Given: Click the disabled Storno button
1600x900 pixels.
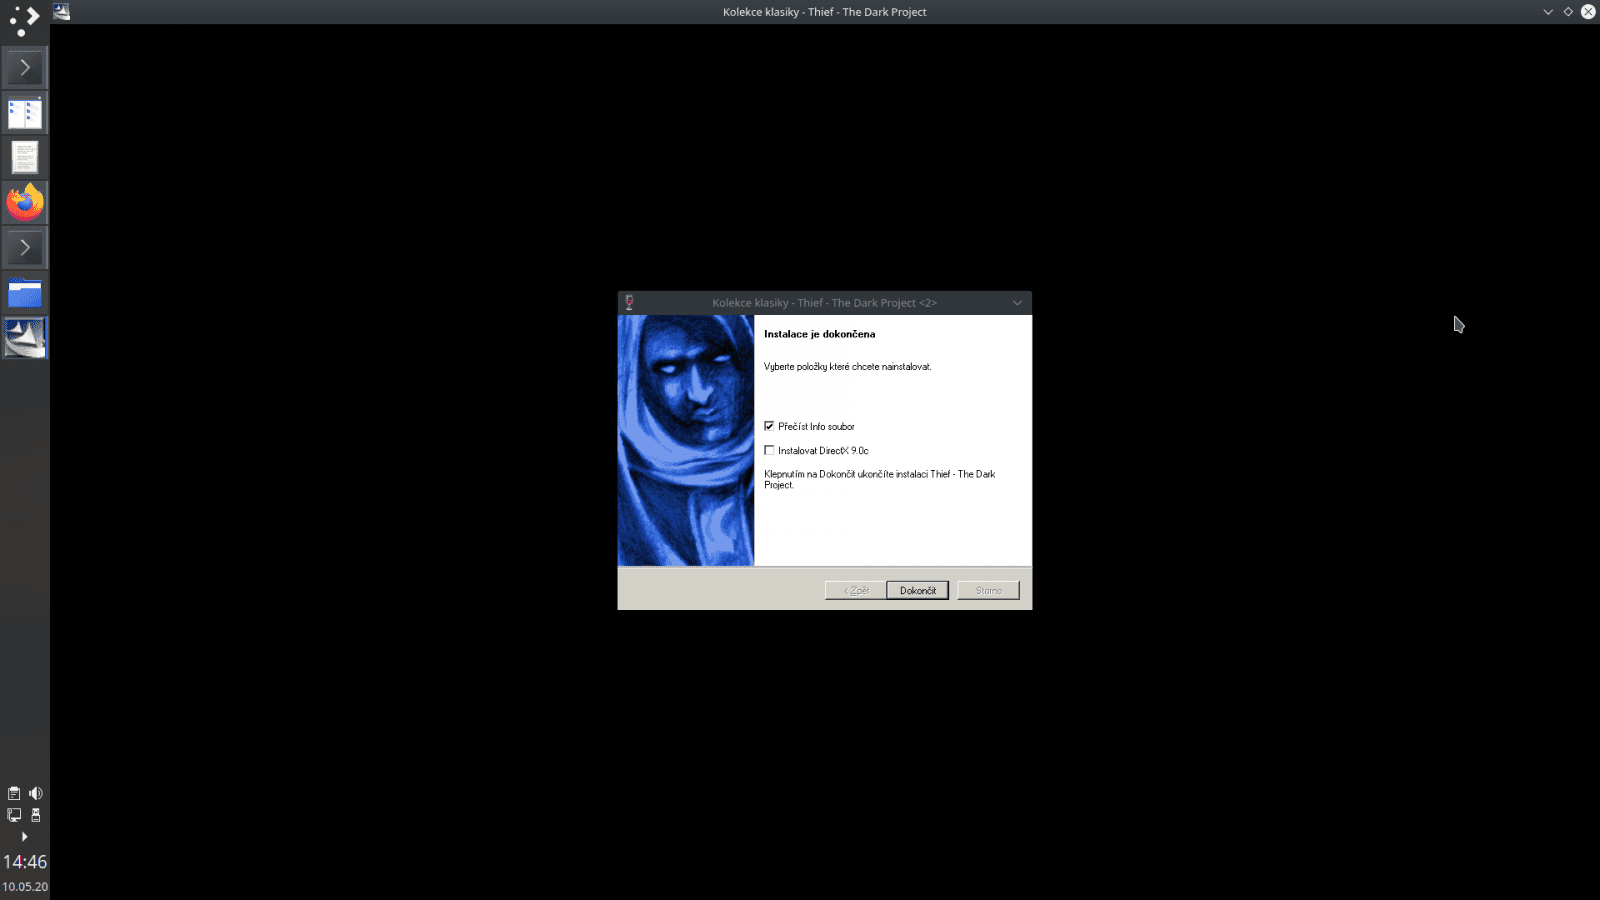Looking at the screenshot, I should point(987,590).
